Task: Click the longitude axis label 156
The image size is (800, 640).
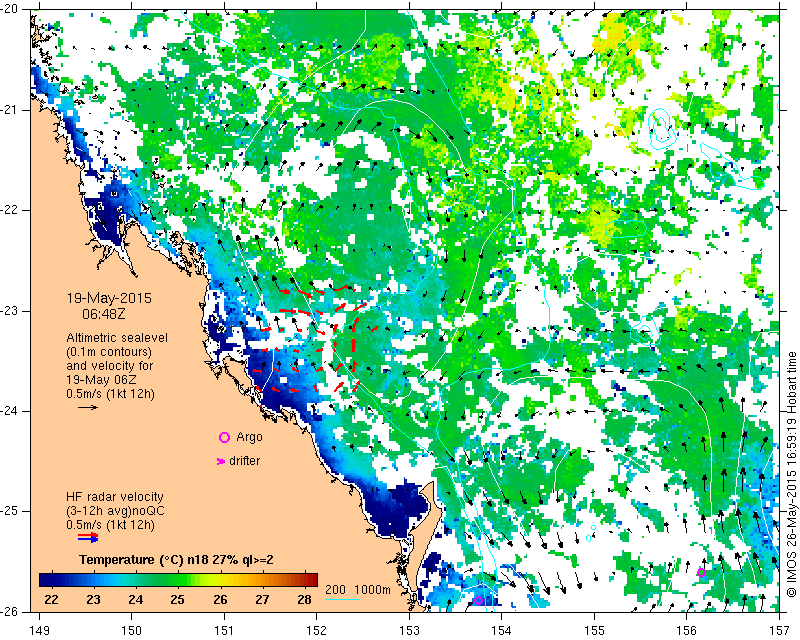Action: (x=687, y=631)
